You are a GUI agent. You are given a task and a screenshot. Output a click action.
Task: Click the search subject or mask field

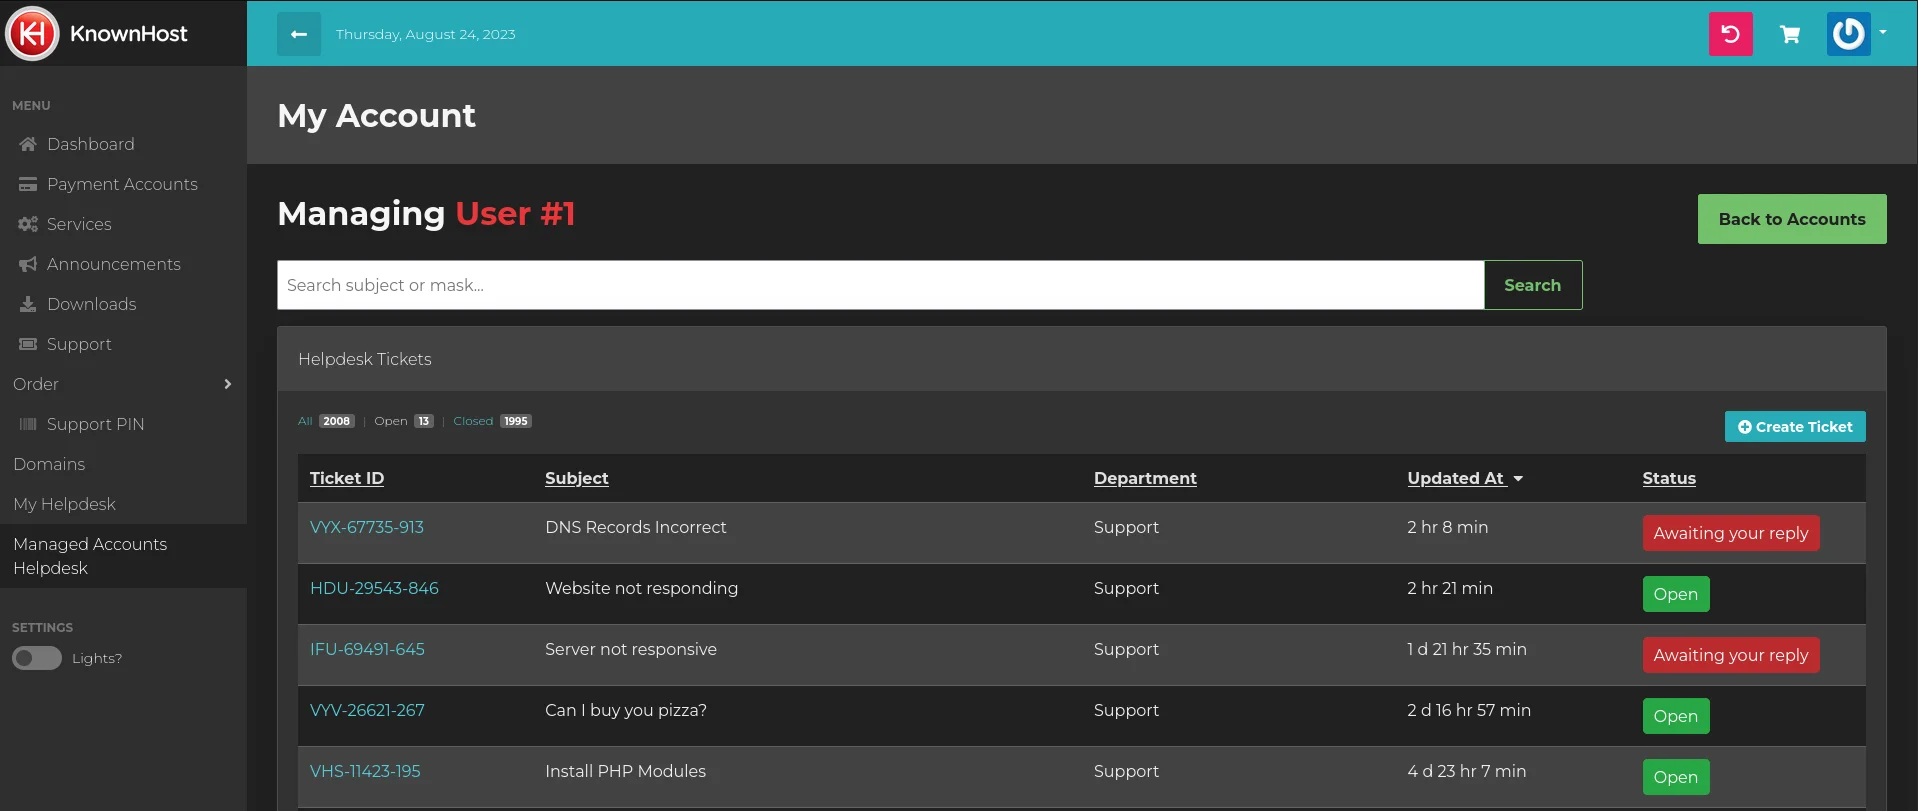point(880,285)
